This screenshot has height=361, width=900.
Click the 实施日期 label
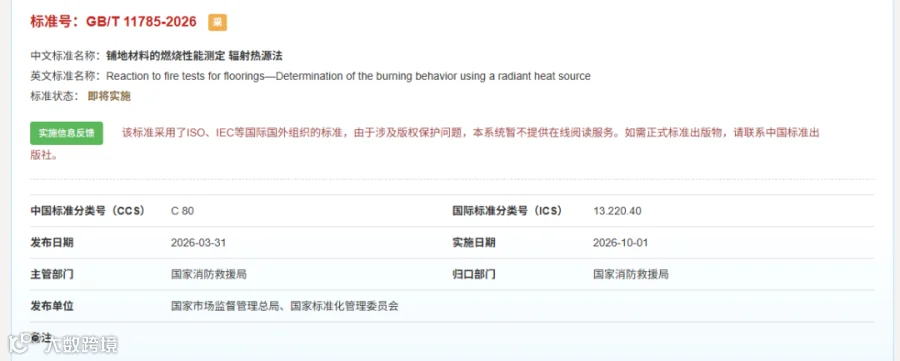(474, 242)
